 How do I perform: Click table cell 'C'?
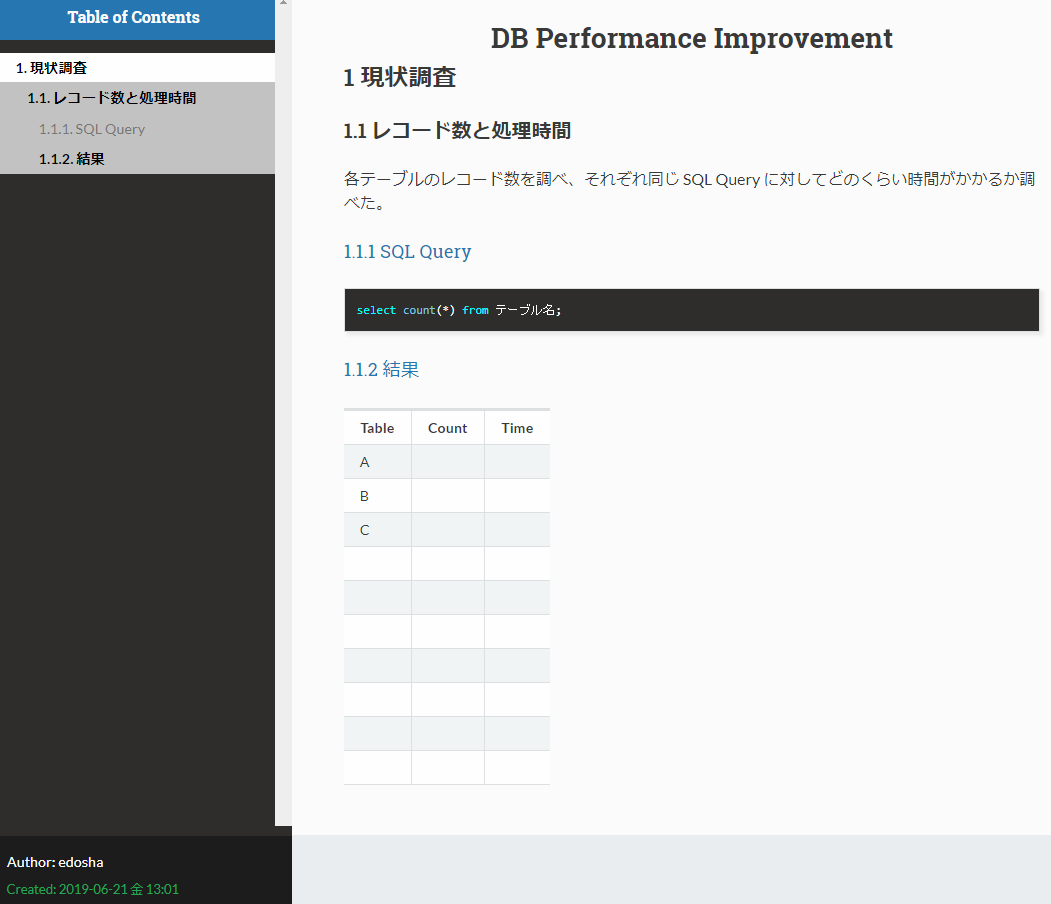(x=377, y=530)
